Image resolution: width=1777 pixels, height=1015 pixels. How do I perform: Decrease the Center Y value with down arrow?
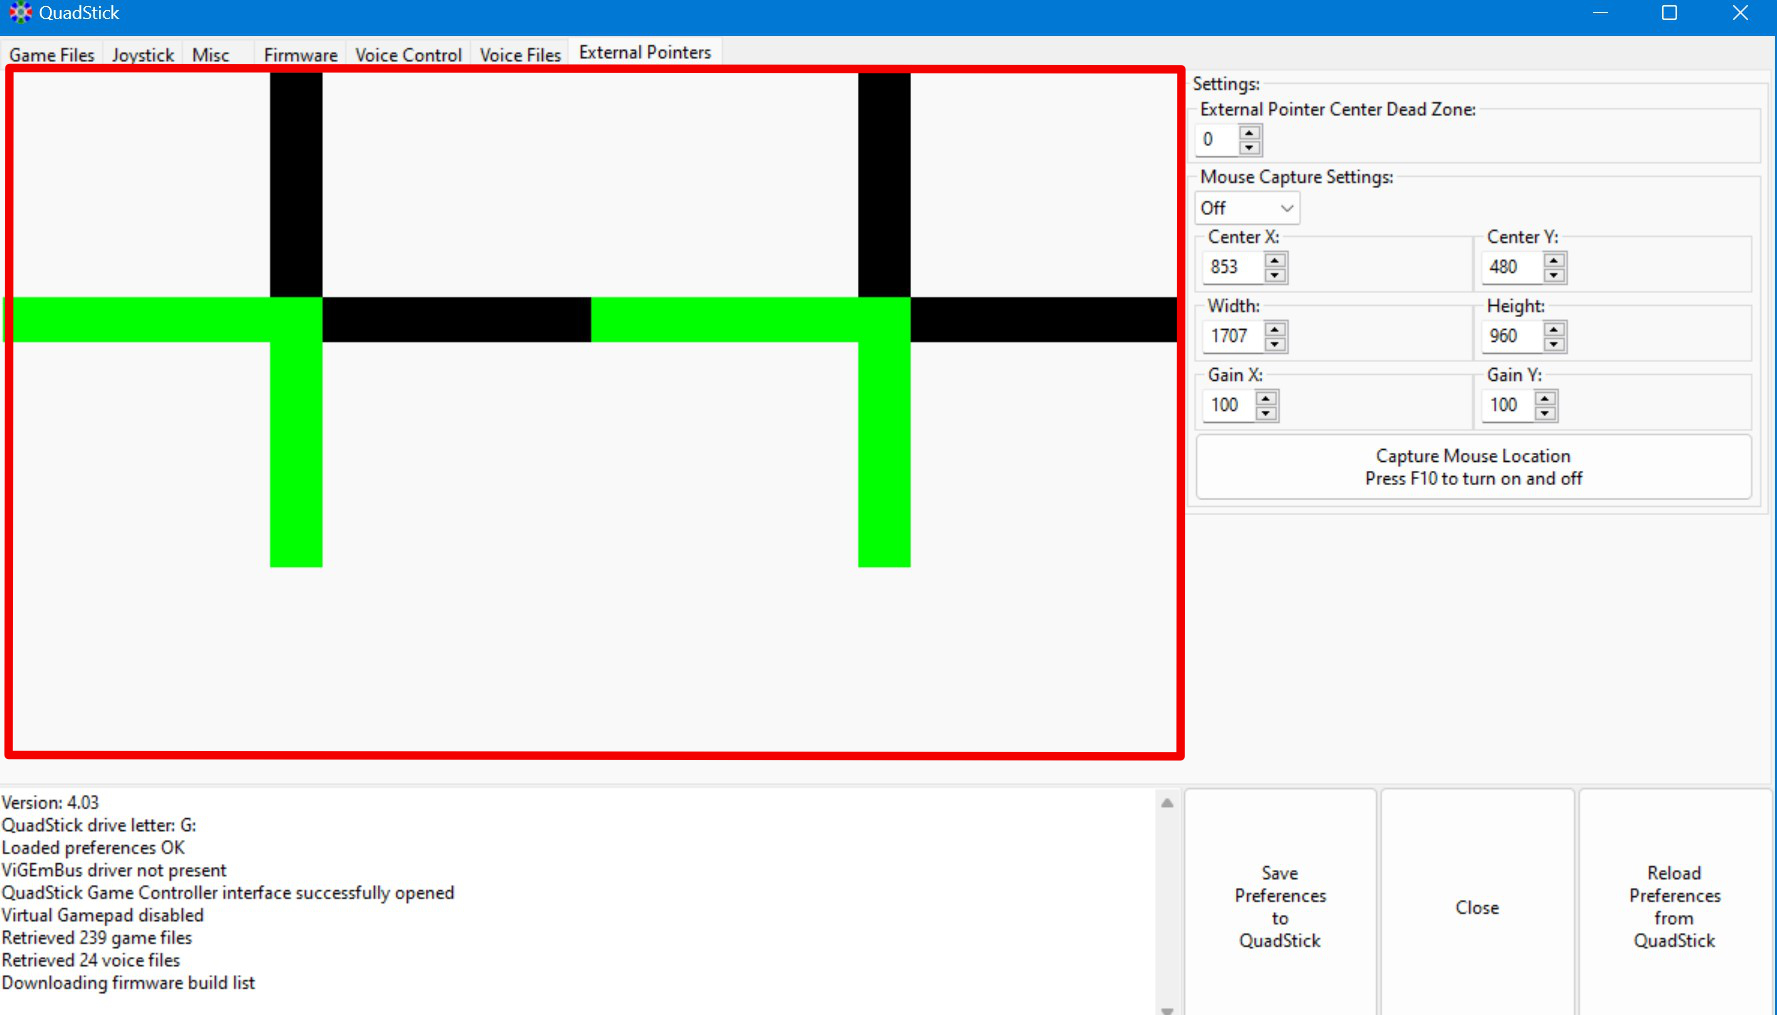pyautogui.click(x=1554, y=275)
